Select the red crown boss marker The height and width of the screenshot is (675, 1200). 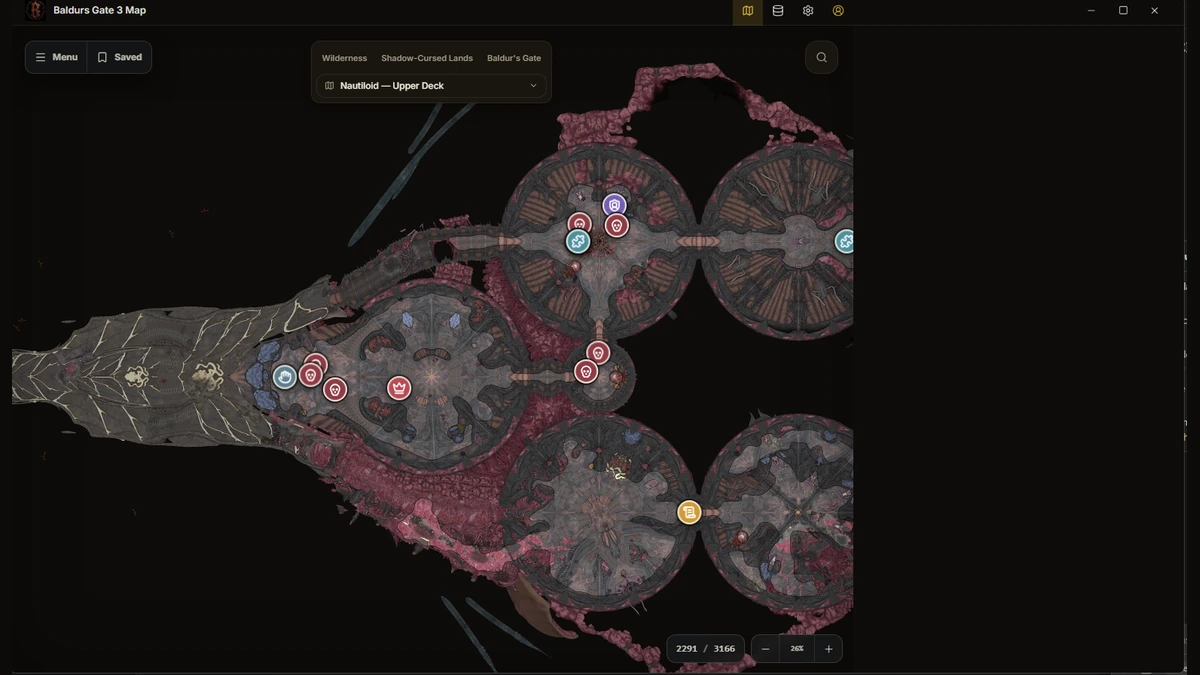[x=399, y=388]
